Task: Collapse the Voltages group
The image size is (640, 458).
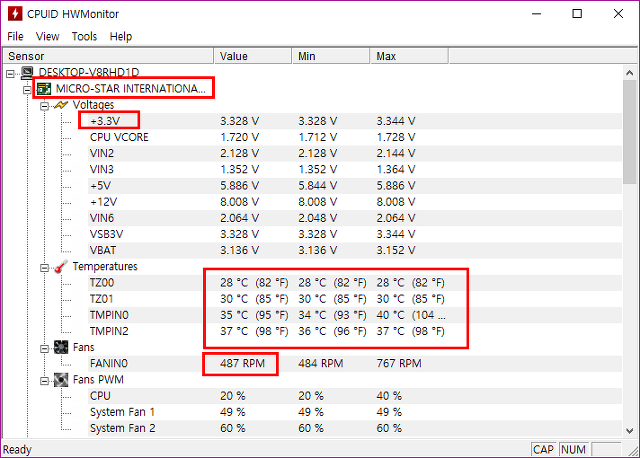Action: coord(44,106)
